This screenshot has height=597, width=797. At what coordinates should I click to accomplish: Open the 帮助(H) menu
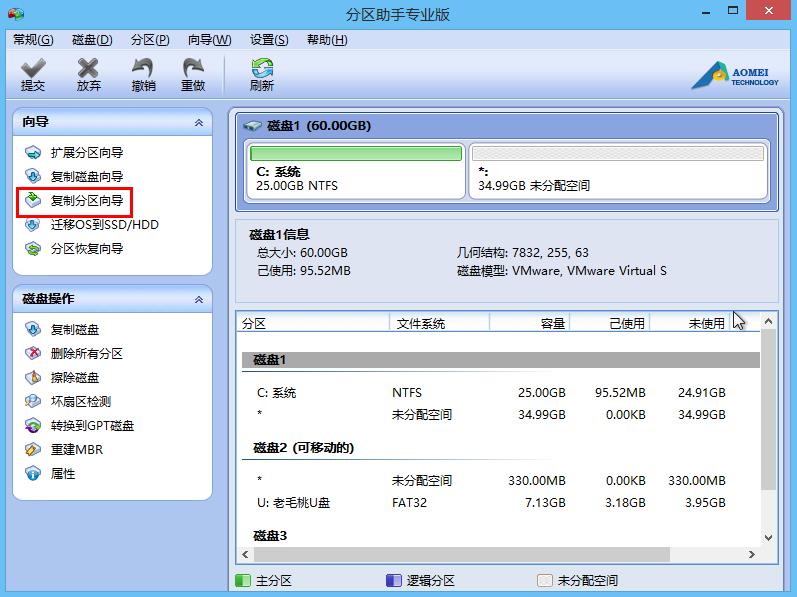click(327, 40)
